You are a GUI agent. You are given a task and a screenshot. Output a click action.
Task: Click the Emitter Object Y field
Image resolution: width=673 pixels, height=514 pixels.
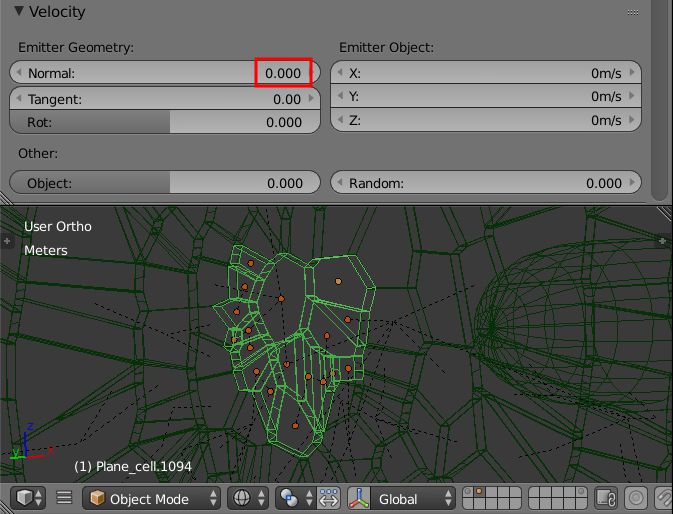[x=485, y=96]
